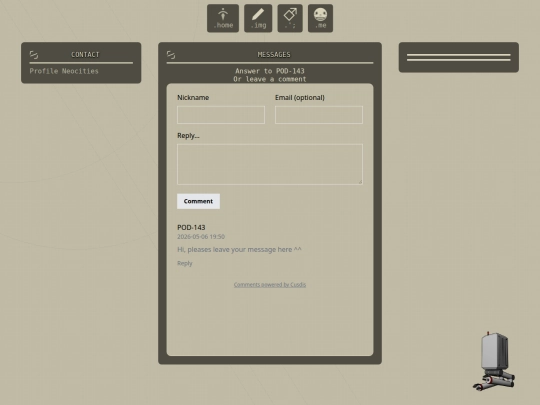Click the POD-143 commenter name

191,227
